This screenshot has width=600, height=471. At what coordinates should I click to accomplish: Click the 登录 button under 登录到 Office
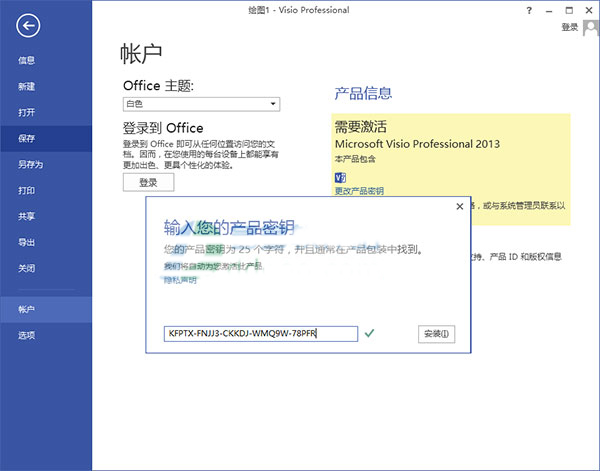click(148, 183)
